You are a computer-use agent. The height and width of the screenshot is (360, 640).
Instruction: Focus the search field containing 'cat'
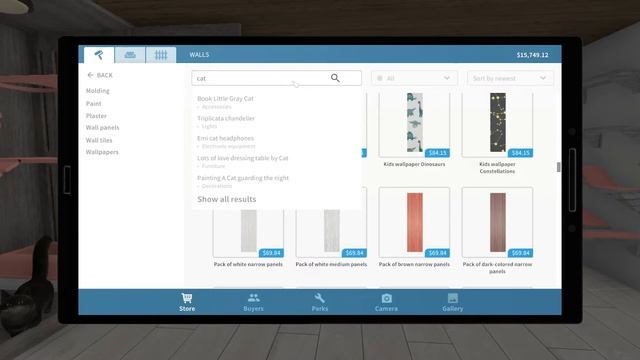(276, 78)
